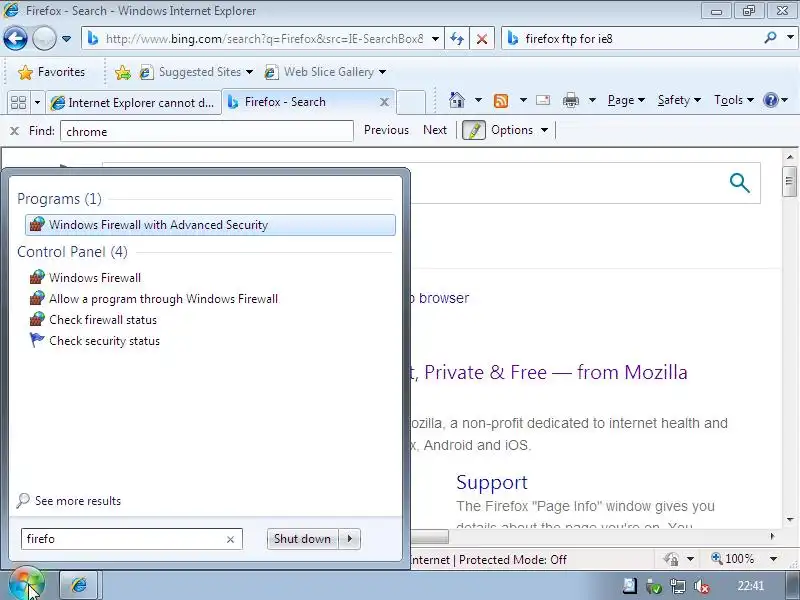The image size is (800, 600).
Task: Close the Firefox - Search tab
Action: click(x=384, y=102)
